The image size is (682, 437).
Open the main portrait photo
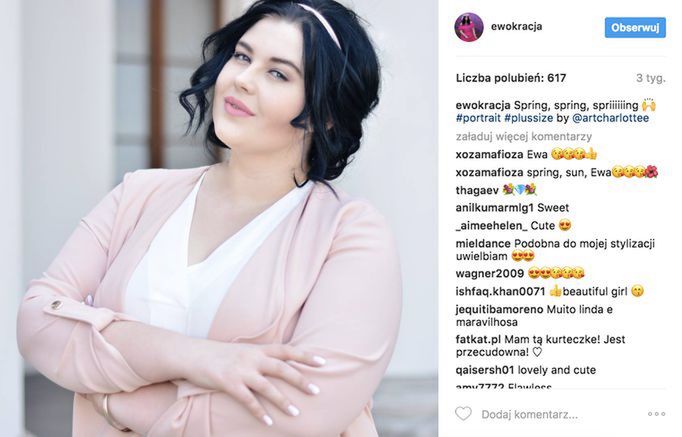[219, 218]
